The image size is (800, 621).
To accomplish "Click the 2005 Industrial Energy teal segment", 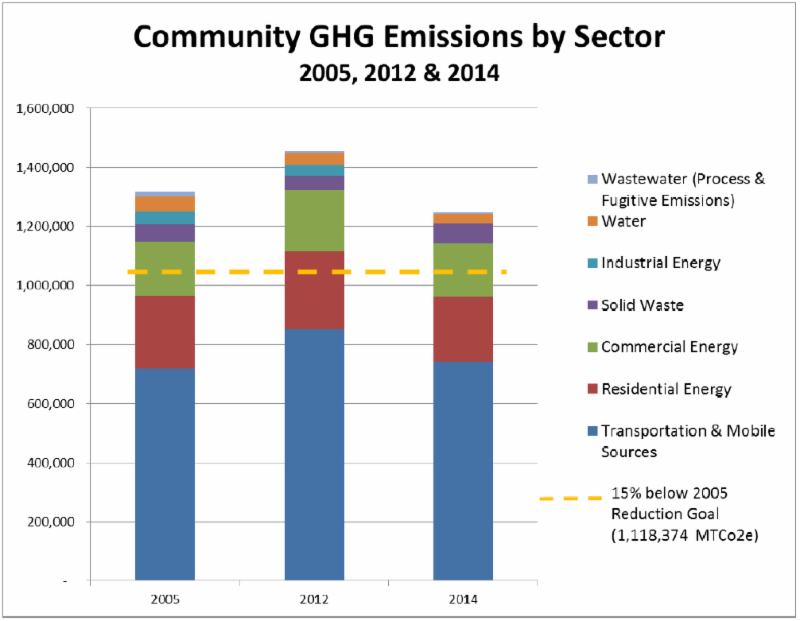I will pyautogui.click(x=165, y=218).
